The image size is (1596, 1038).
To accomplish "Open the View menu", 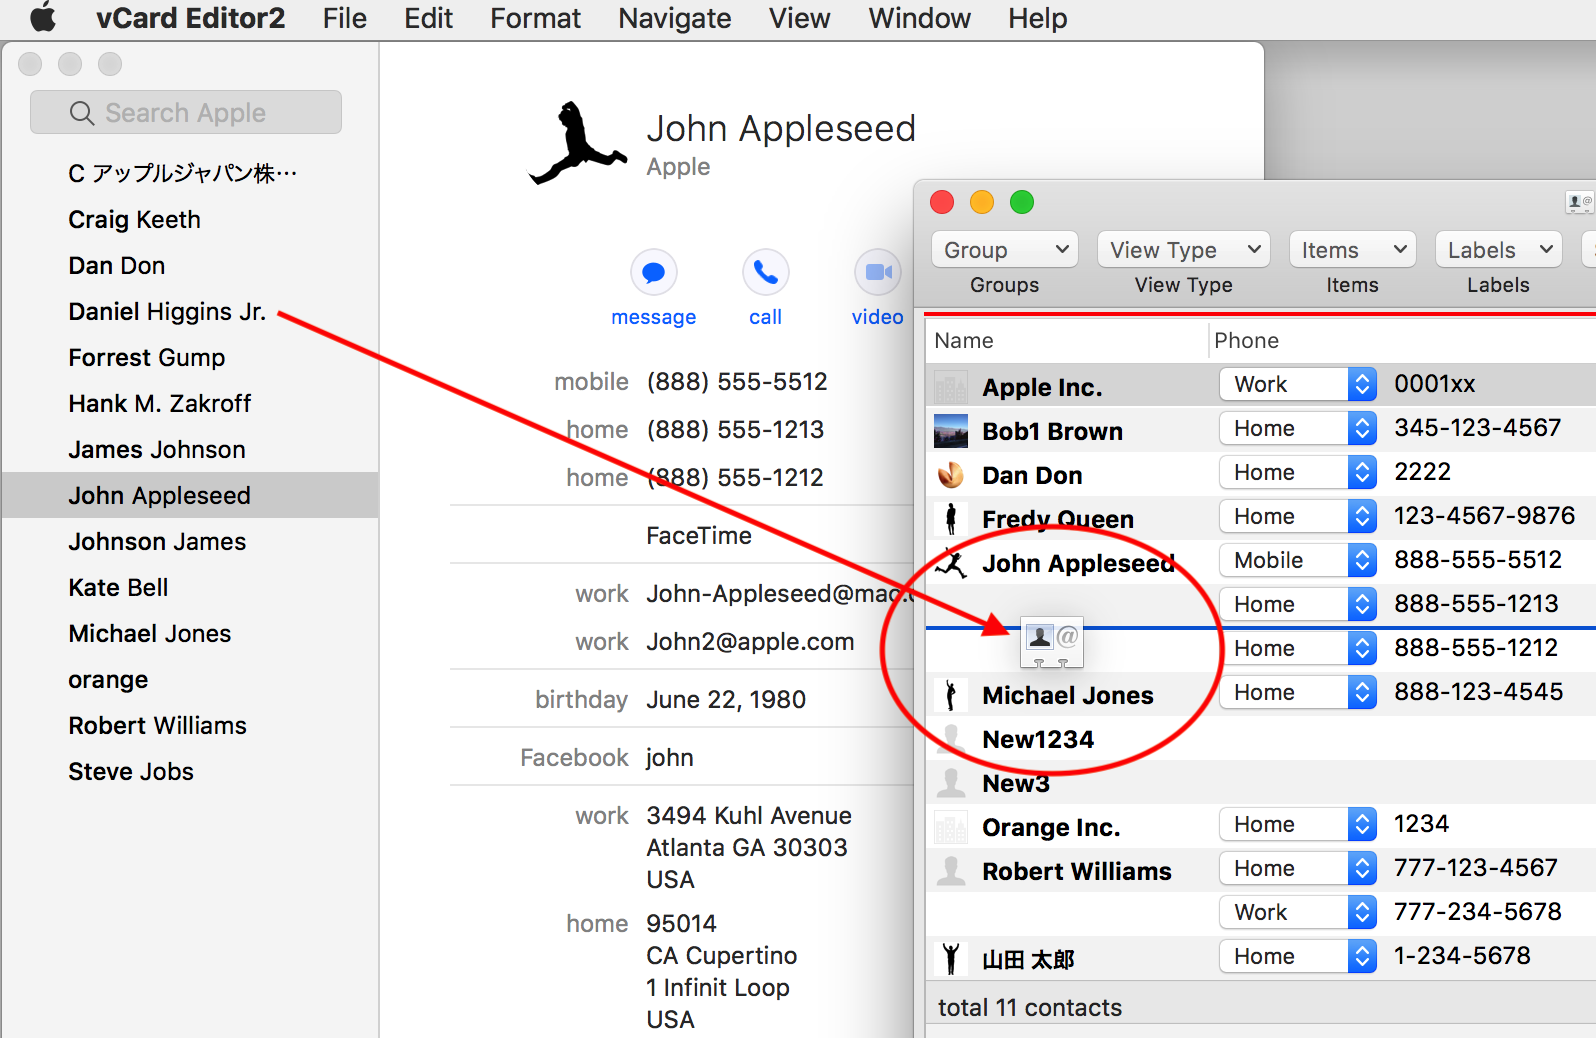I will 799,18.
